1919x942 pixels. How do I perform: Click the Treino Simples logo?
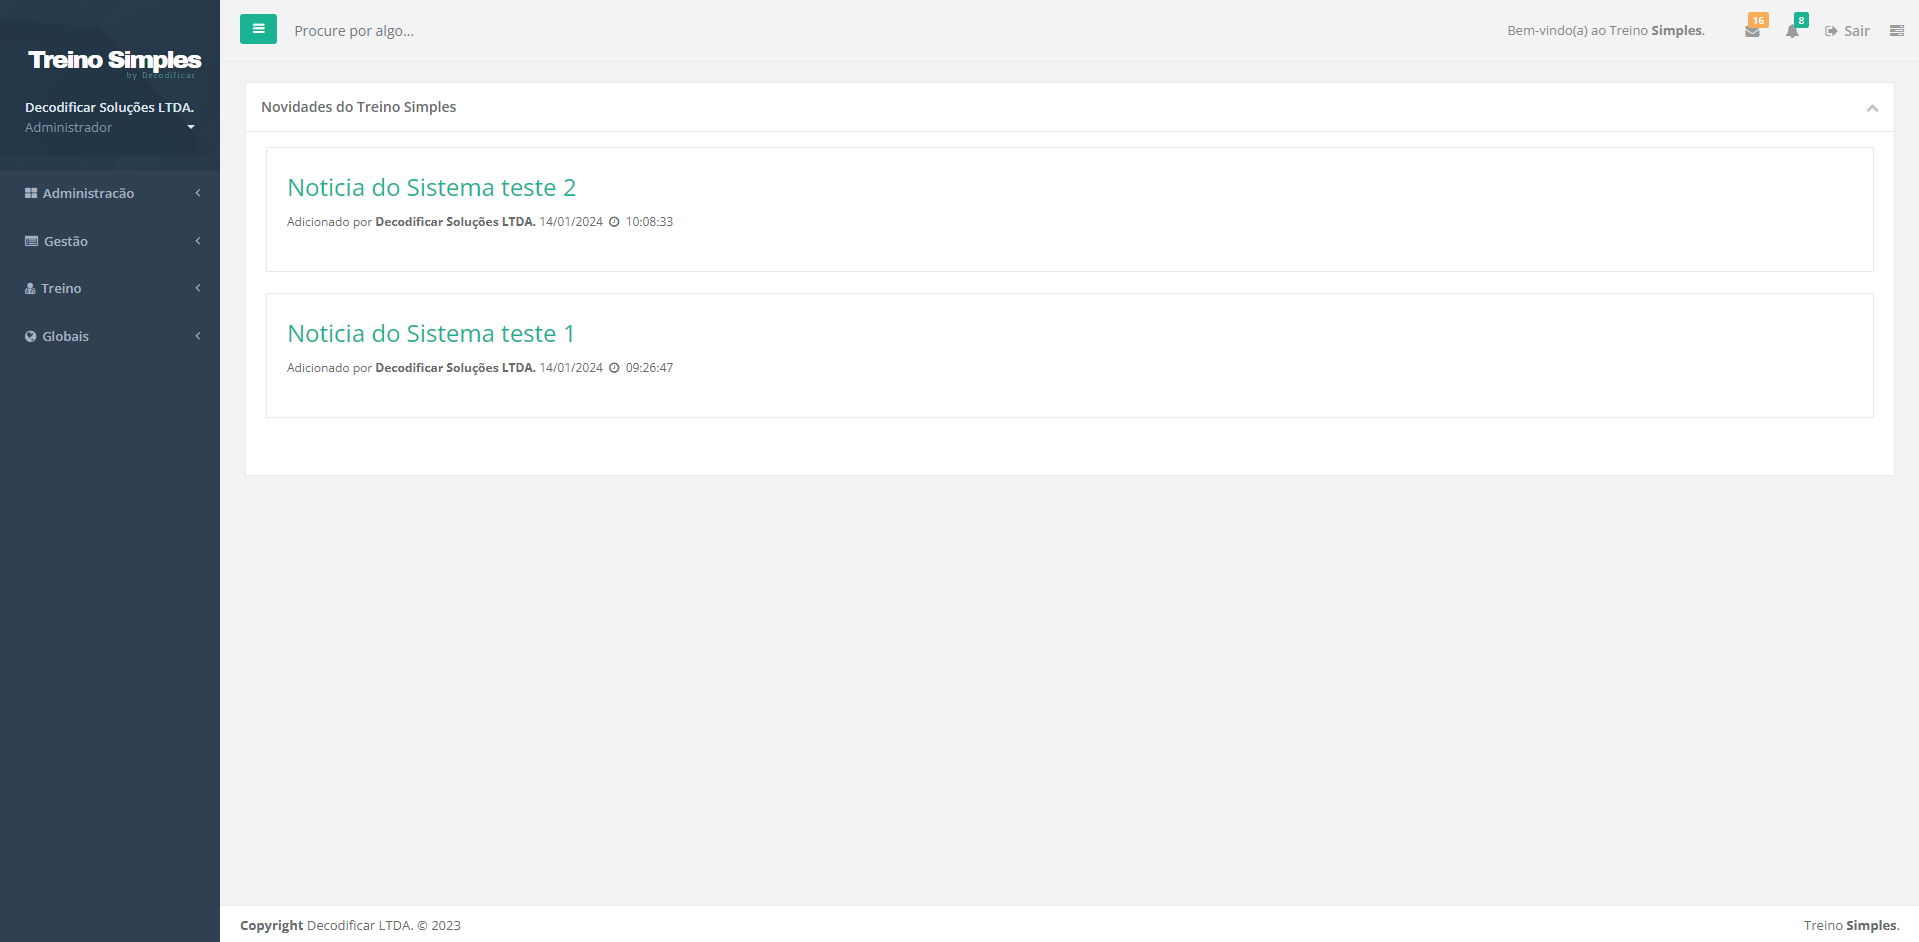(x=114, y=62)
